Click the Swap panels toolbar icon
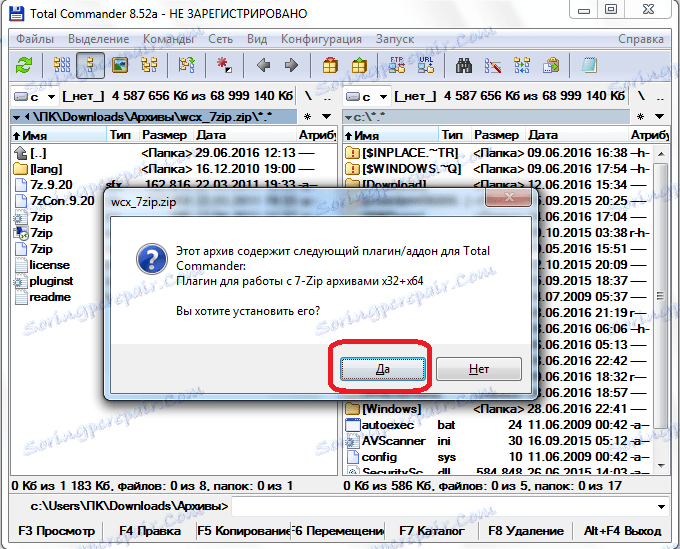The width and height of the screenshot is (680, 549). [x=187, y=65]
